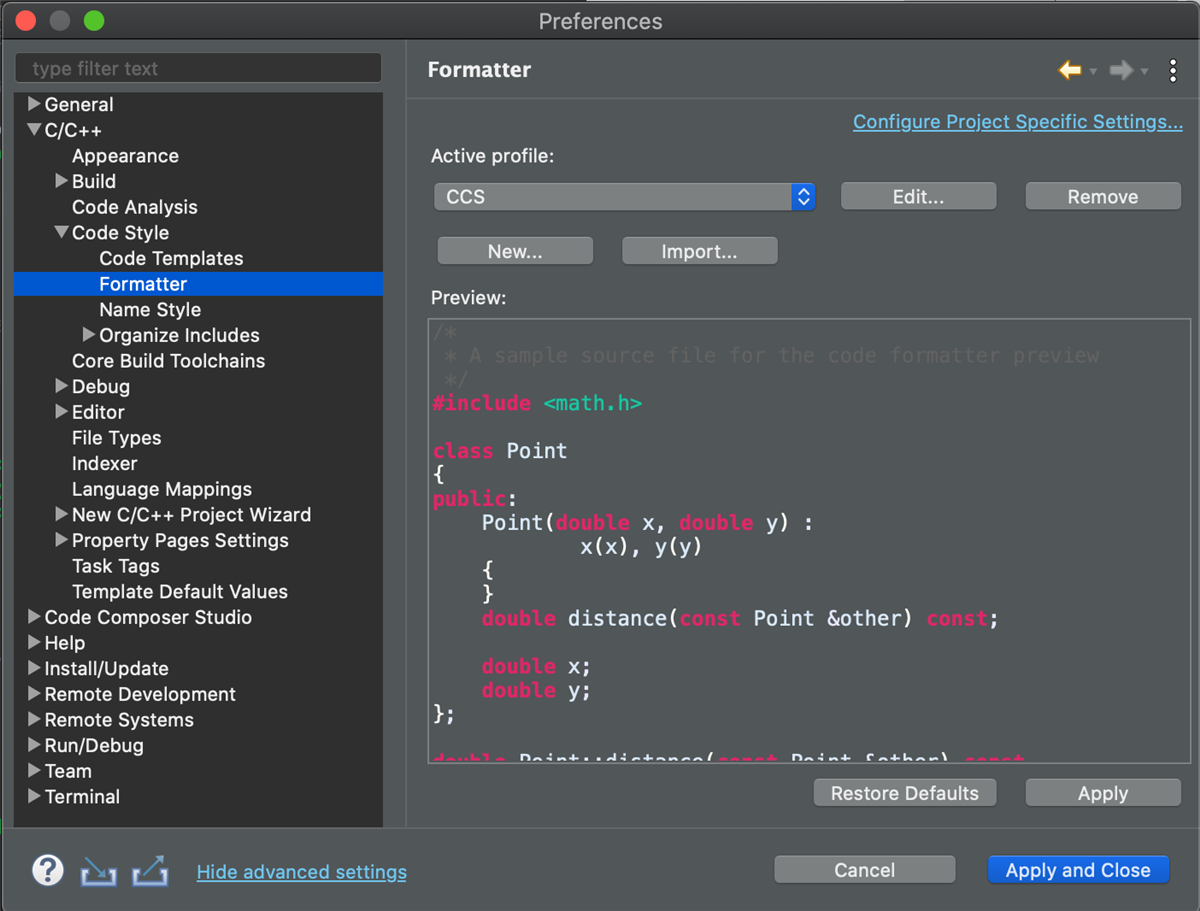1200x911 pixels.
Task: Open the export preferences icon
Action: pos(151,872)
